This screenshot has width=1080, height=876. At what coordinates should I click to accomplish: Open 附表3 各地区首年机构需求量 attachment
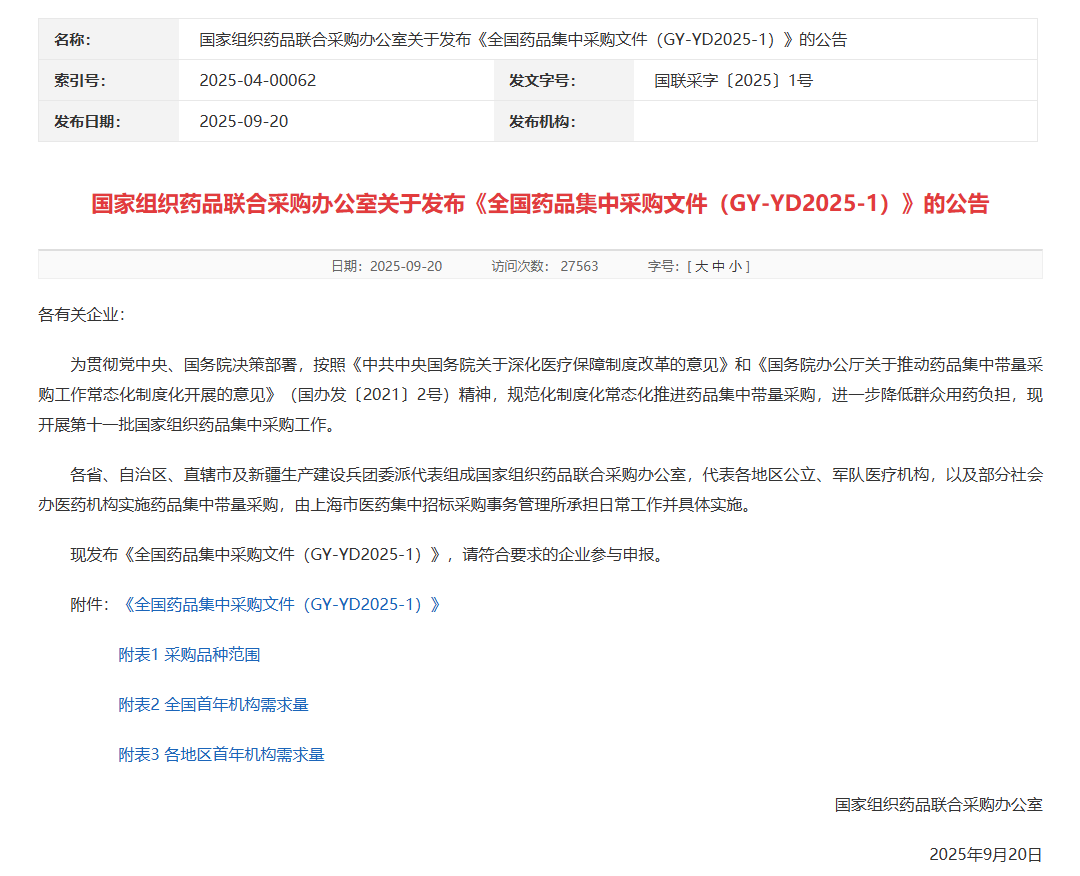(x=221, y=755)
